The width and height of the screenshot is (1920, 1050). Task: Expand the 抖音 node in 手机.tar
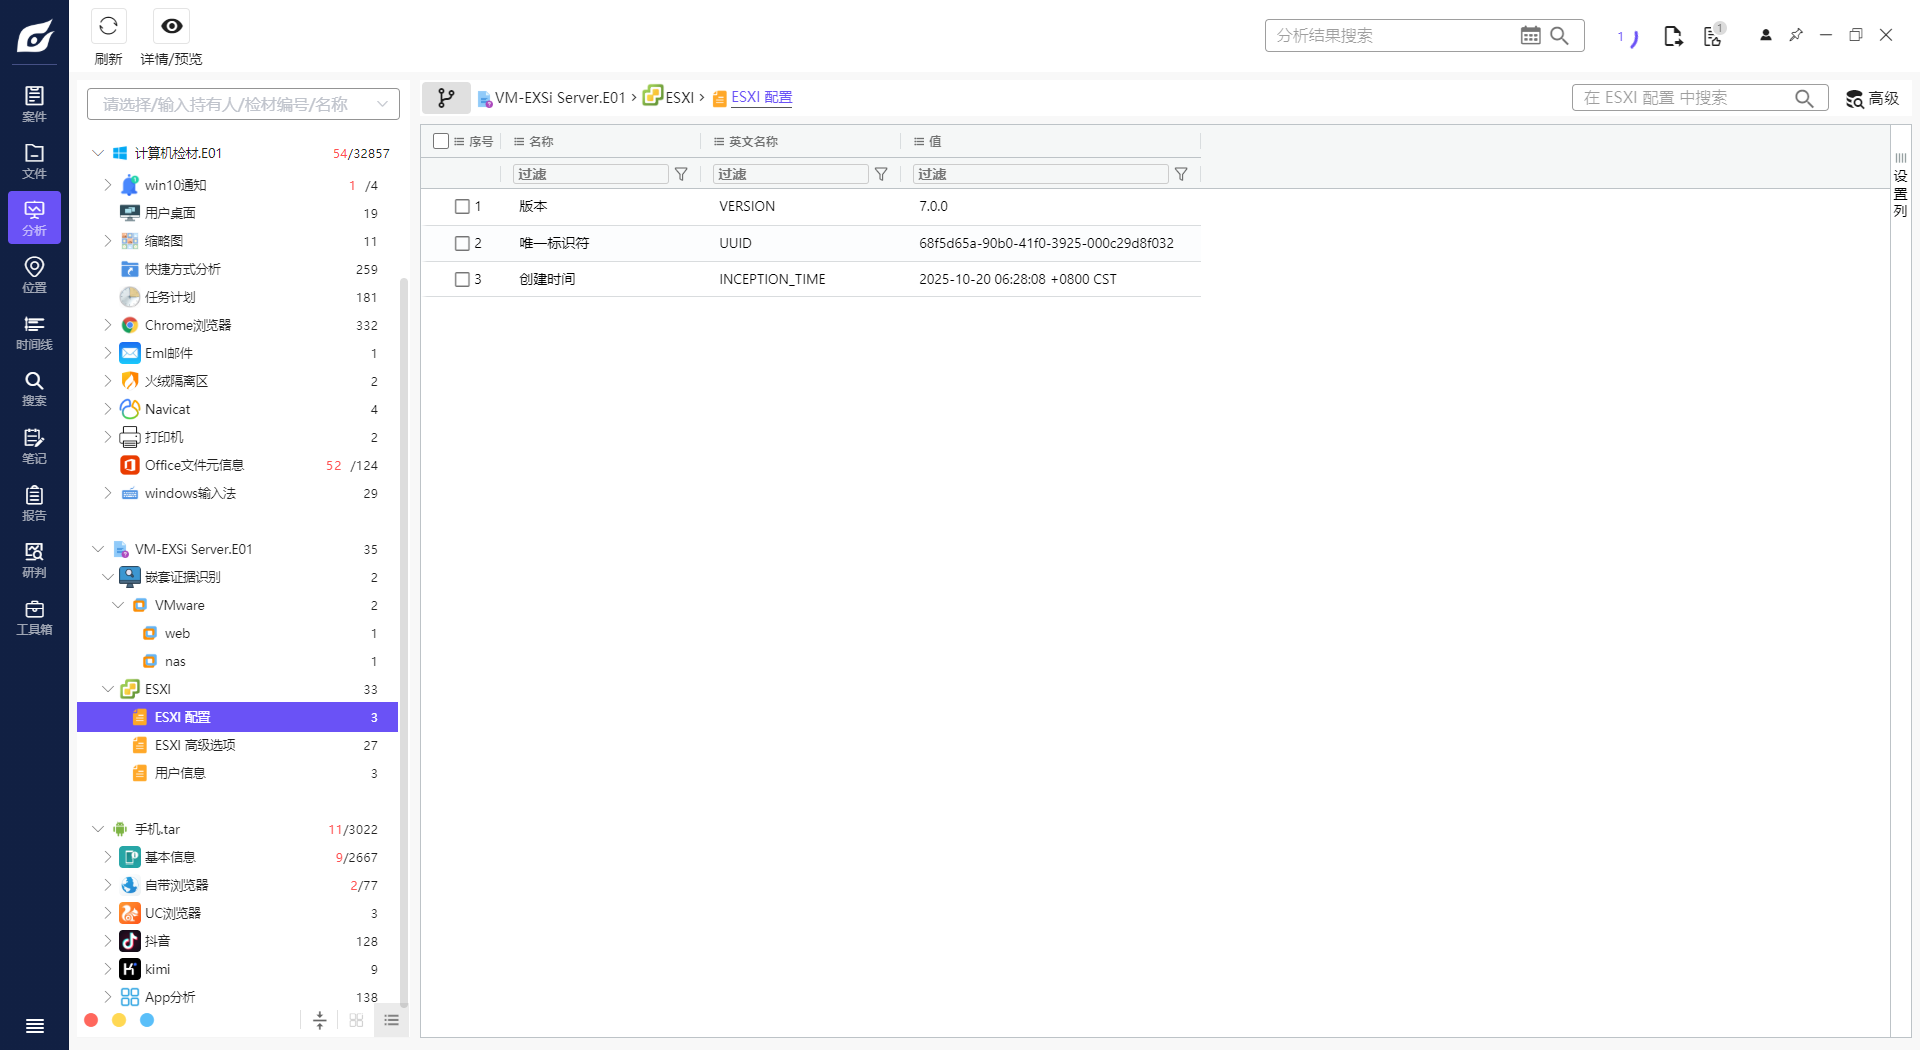tap(108, 941)
